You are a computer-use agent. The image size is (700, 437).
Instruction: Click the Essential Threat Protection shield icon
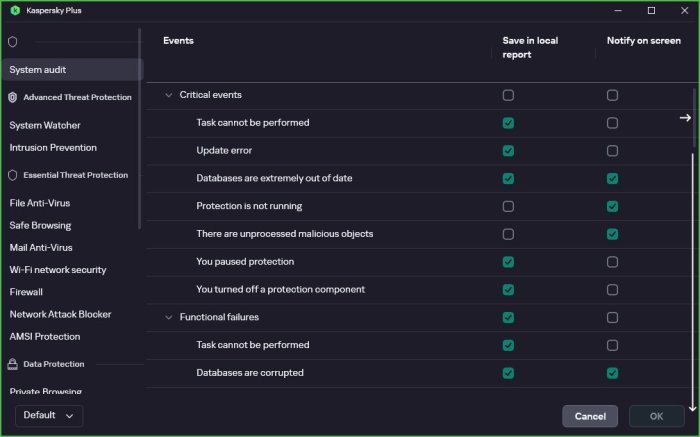(x=13, y=175)
